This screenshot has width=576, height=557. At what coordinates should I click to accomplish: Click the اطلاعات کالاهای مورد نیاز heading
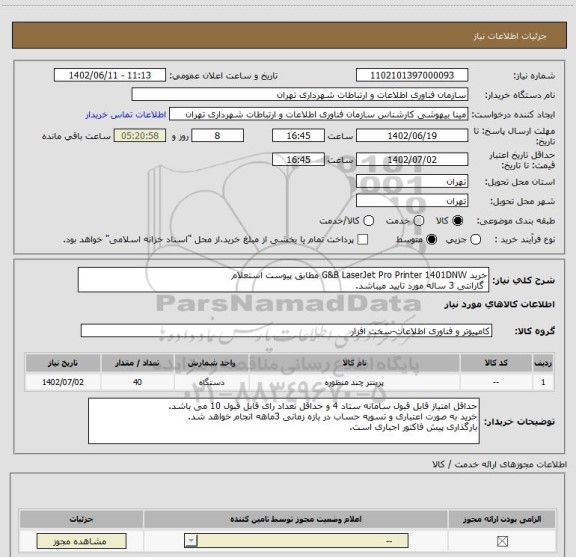tap(500, 304)
